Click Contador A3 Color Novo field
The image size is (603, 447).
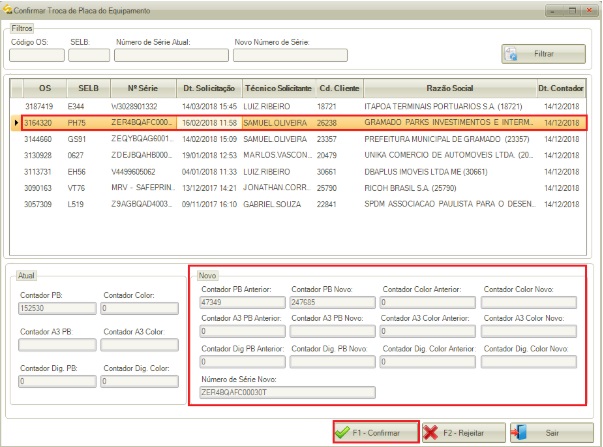pyautogui.click(x=529, y=331)
